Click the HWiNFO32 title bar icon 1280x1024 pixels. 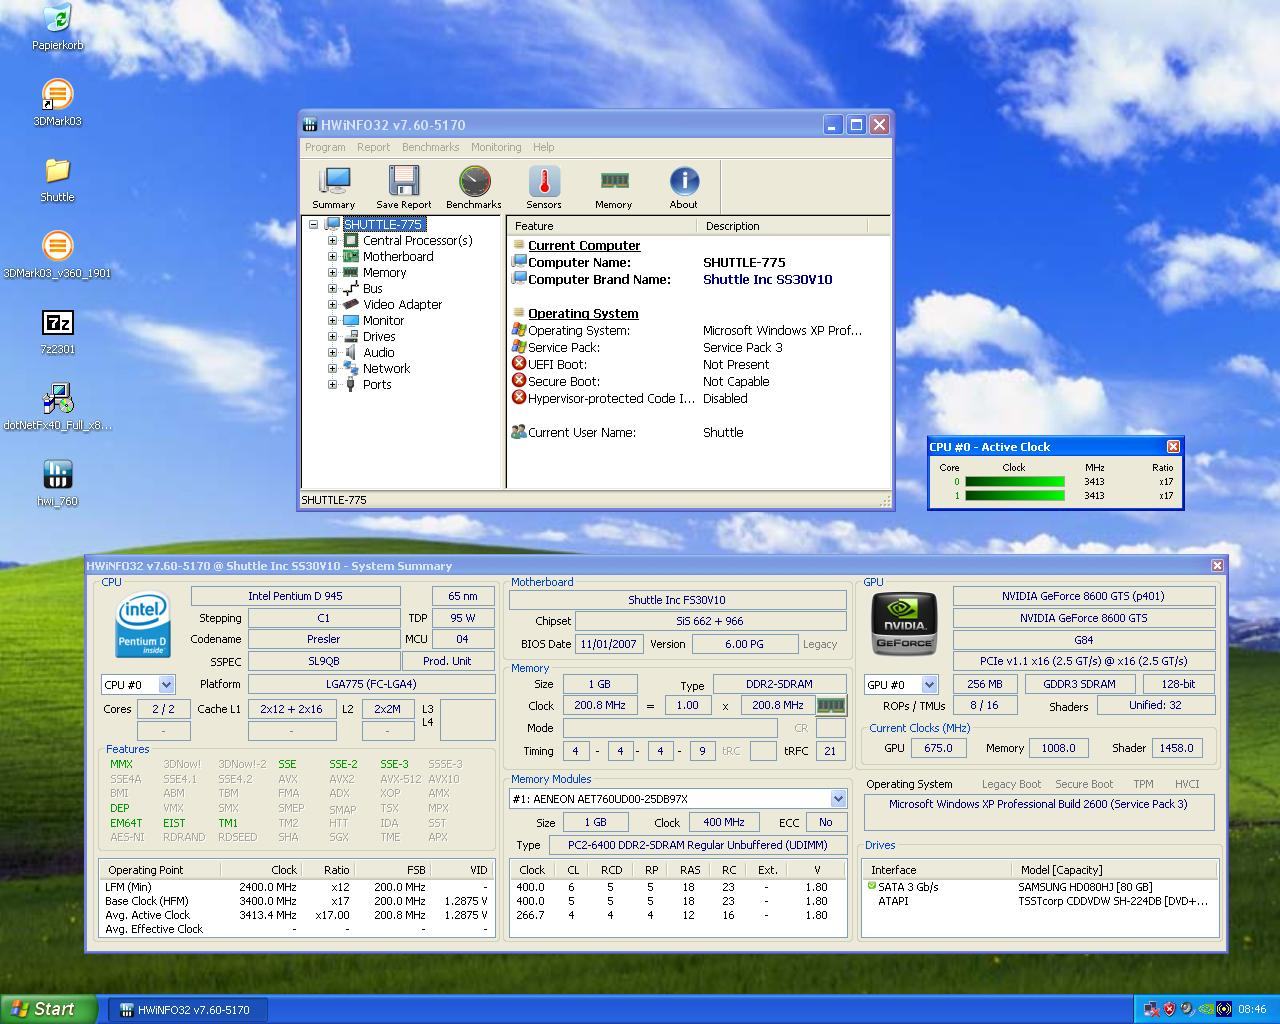tap(311, 125)
